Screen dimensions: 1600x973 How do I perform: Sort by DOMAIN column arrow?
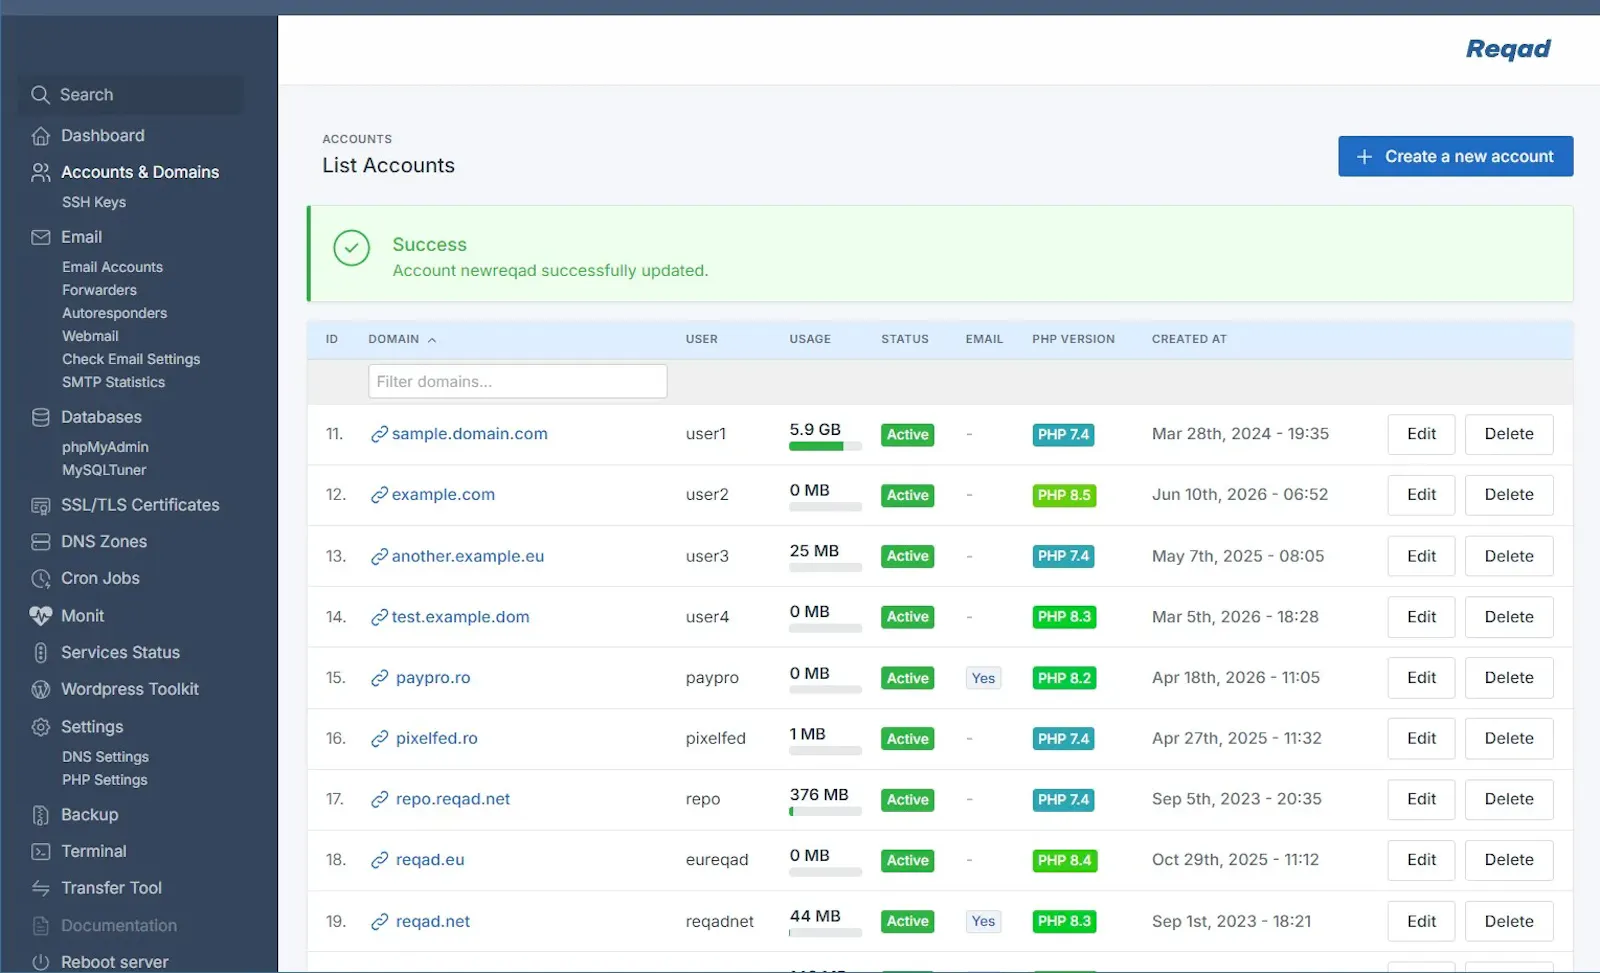pos(432,340)
